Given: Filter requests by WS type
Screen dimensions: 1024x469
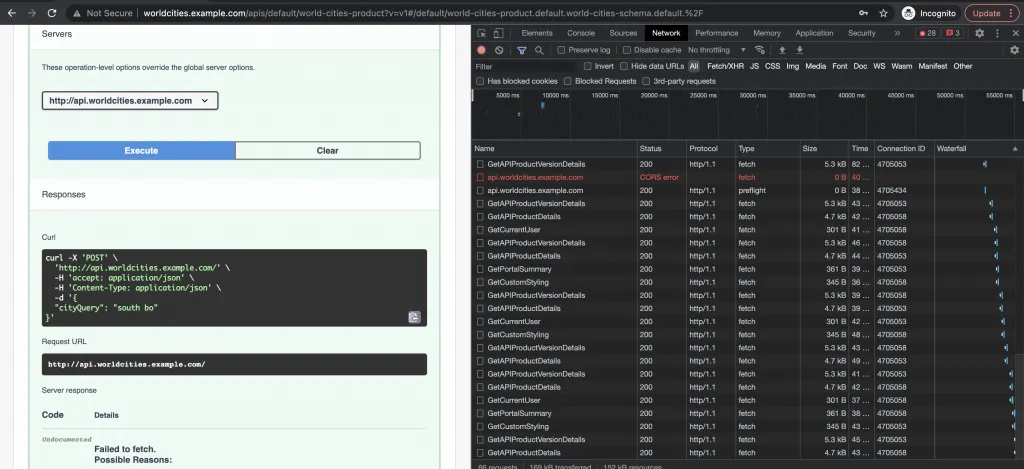Looking at the screenshot, I should pyautogui.click(x=879, y=67).
